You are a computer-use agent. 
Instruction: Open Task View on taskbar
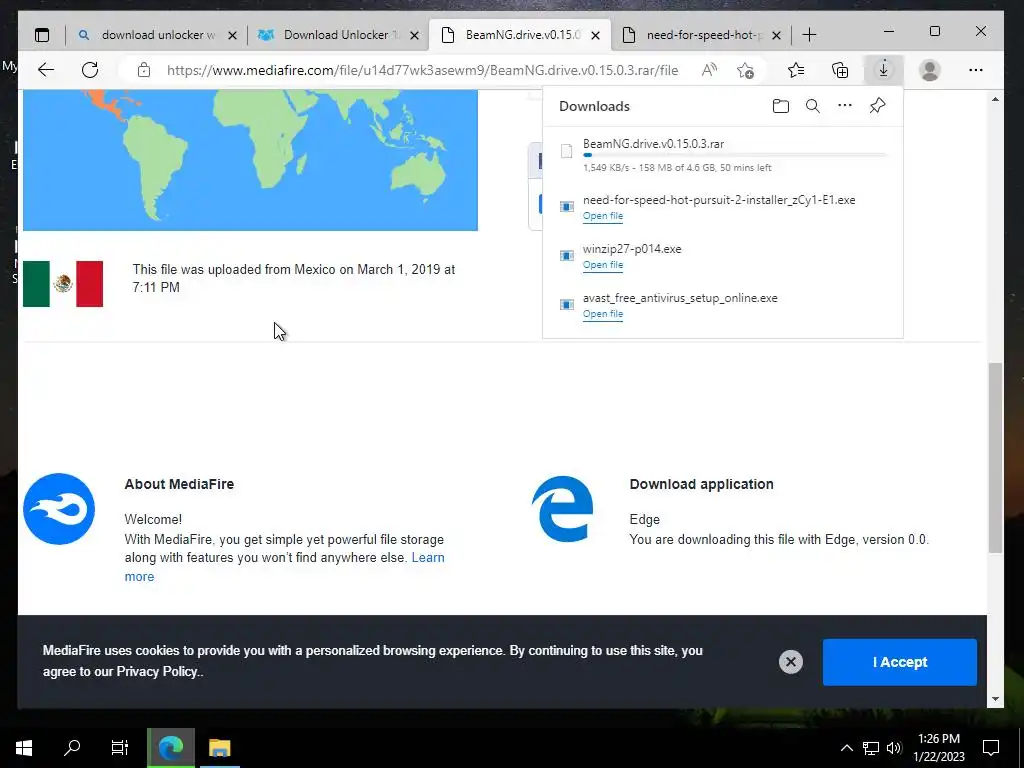click(120, 747)
